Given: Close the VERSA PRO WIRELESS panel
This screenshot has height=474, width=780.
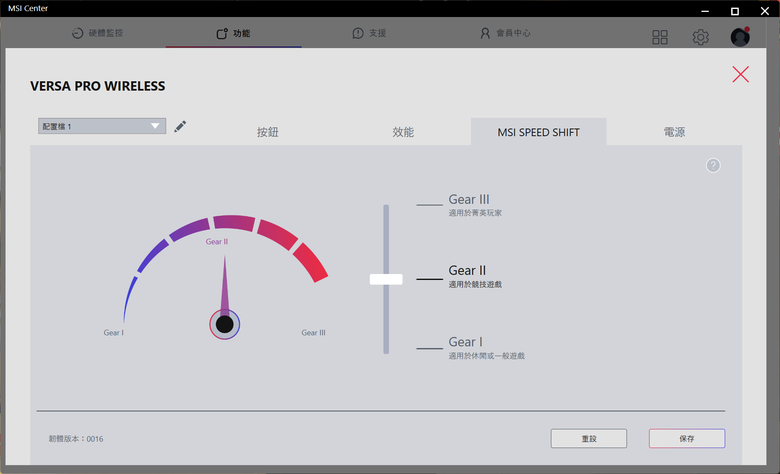Looking at the screenshot, I should [740, 74].
